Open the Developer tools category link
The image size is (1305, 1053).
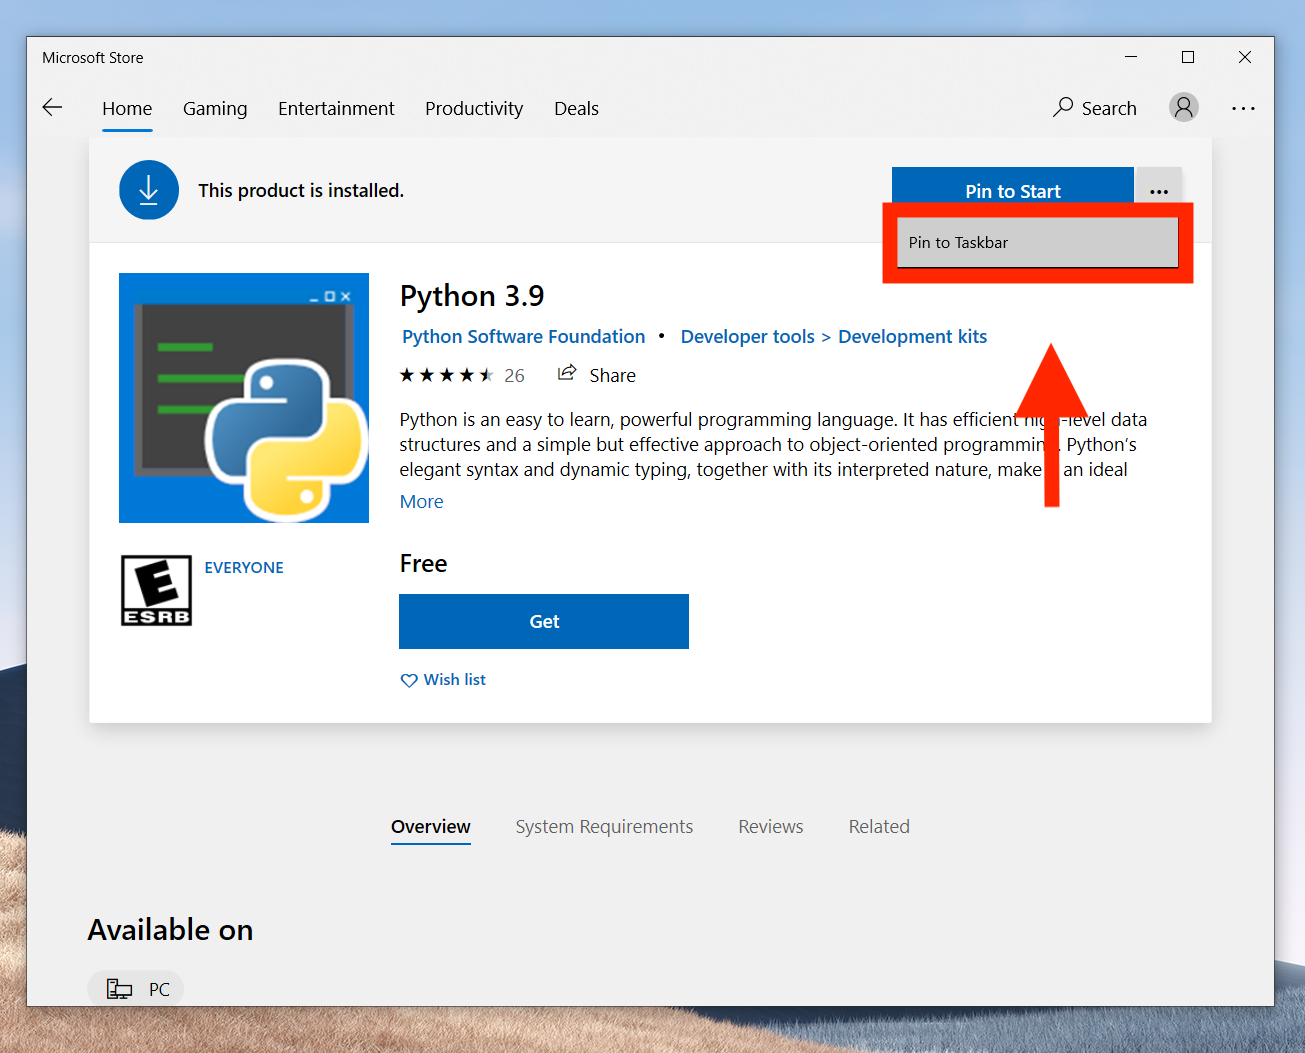point(748,337)
